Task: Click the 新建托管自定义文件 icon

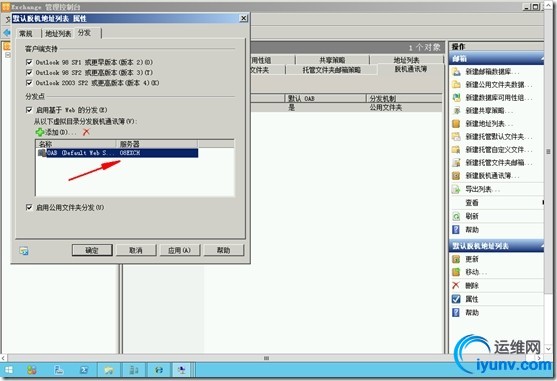Action: (x=456, y=149)
